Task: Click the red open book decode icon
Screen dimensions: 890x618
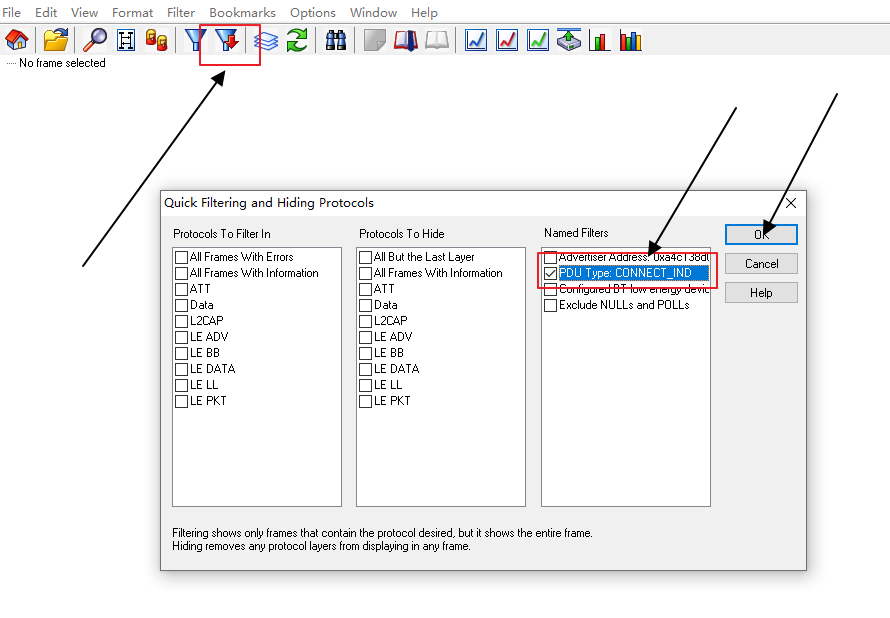Action: (x=405, y=40)
